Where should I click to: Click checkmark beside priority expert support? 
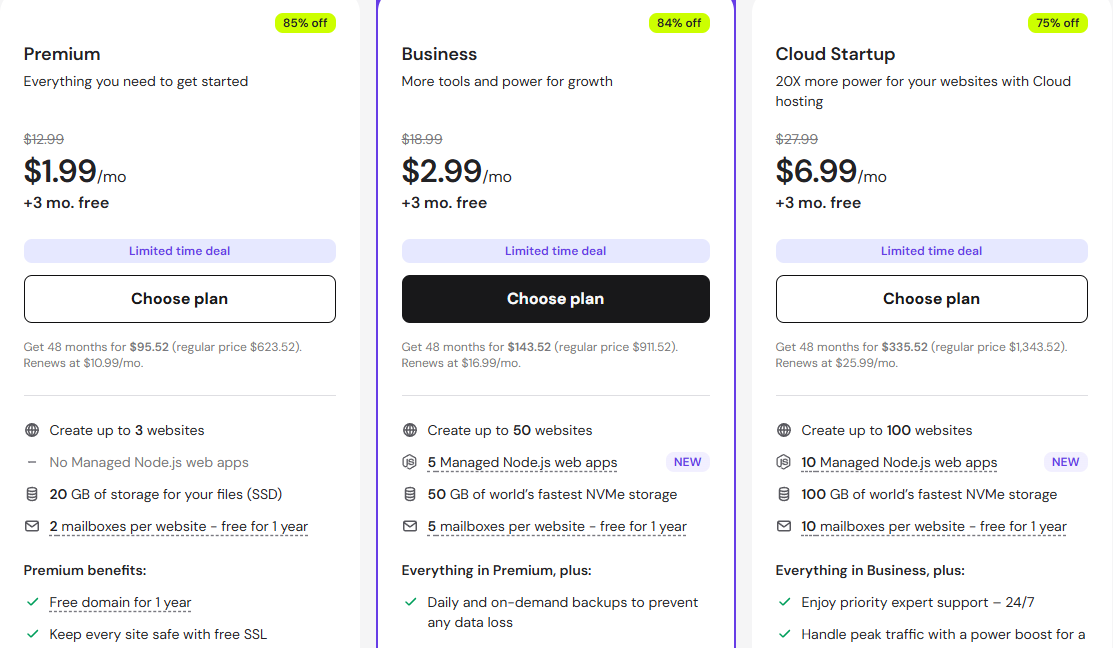point(784,602)
